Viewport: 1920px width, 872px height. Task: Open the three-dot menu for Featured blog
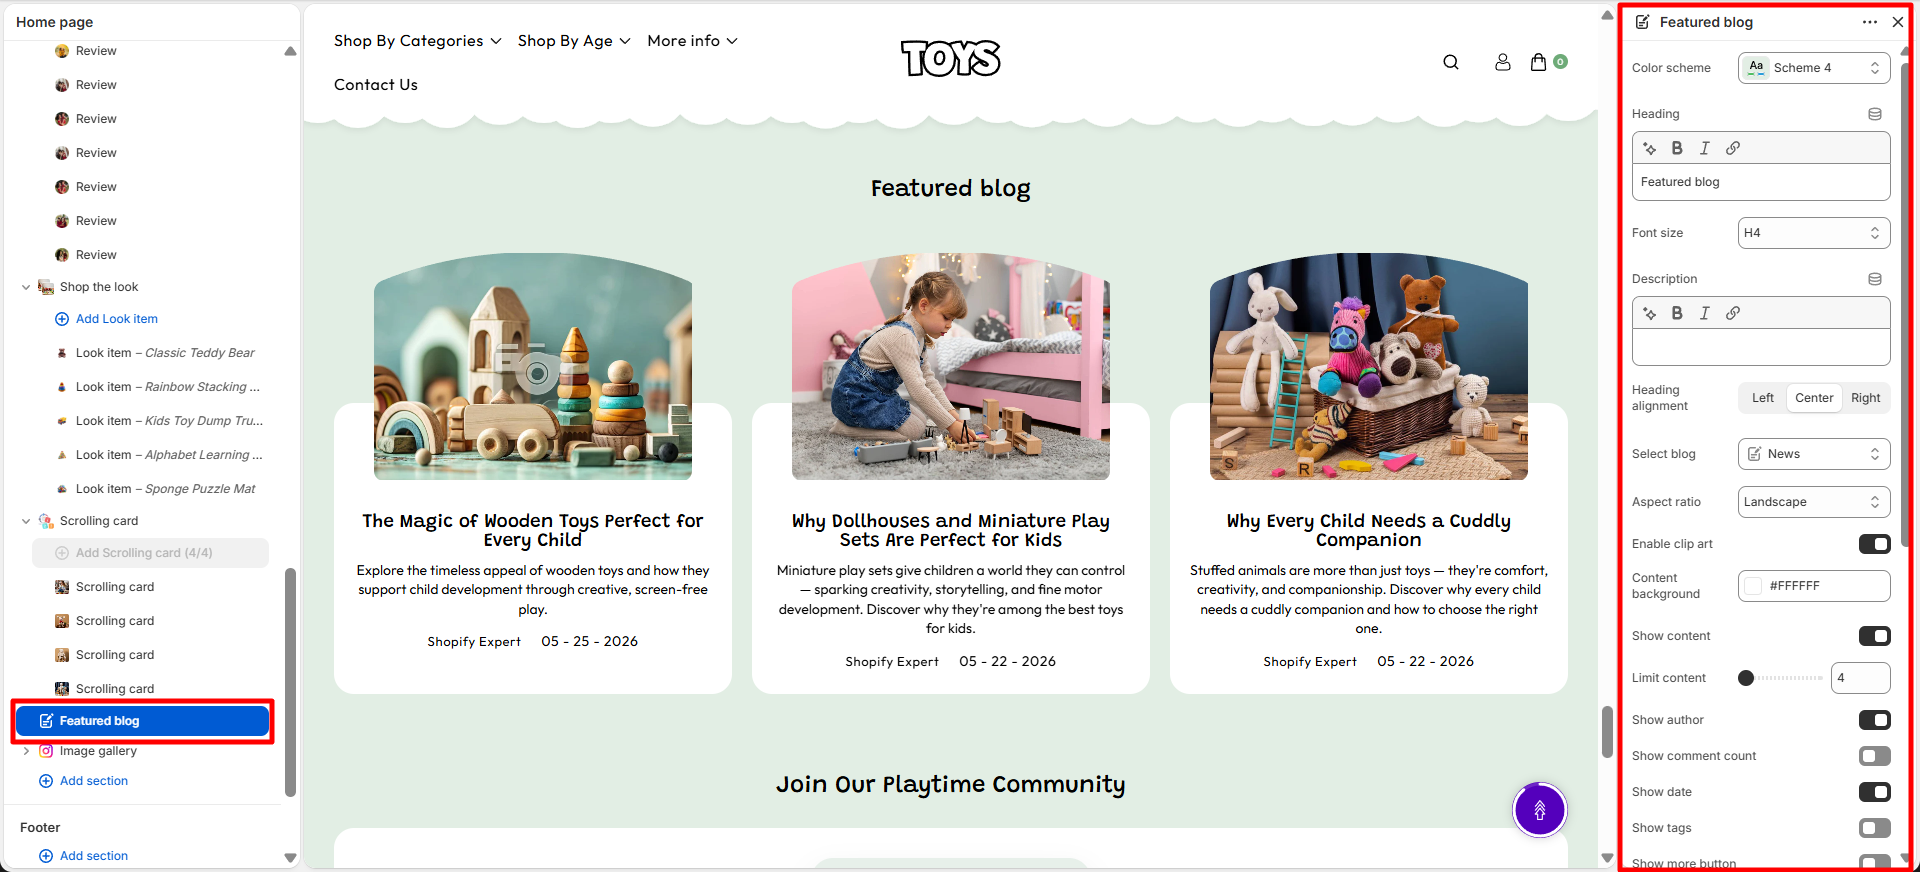[1870, 22]
